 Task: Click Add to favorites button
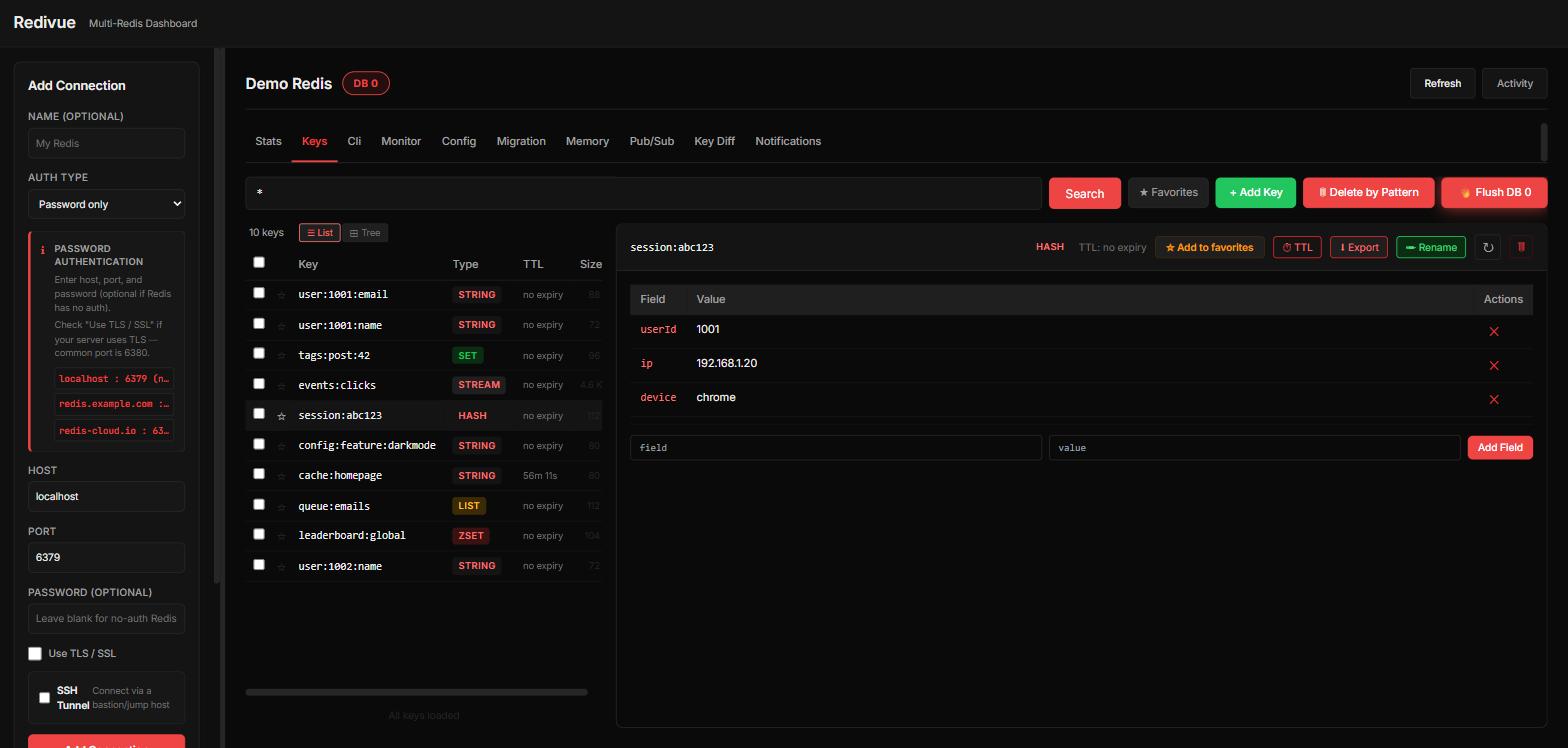point(1209,247)
